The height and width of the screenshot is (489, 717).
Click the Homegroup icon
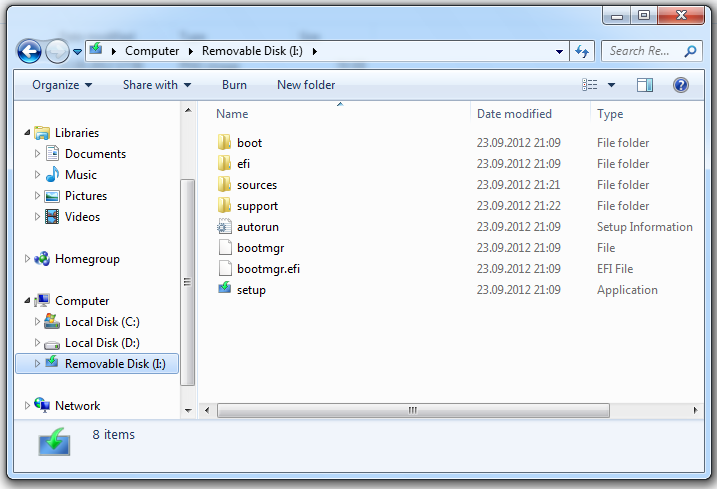(42, 258)
